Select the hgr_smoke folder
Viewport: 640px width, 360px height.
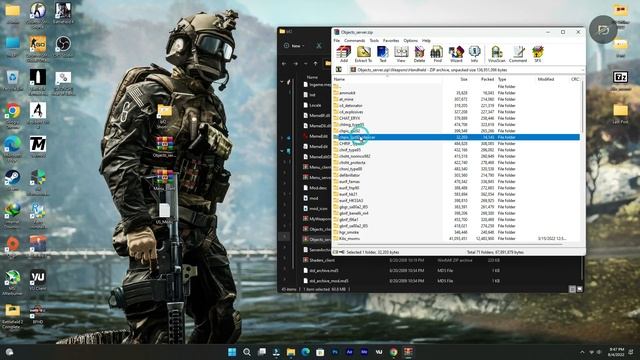[456, 232]
